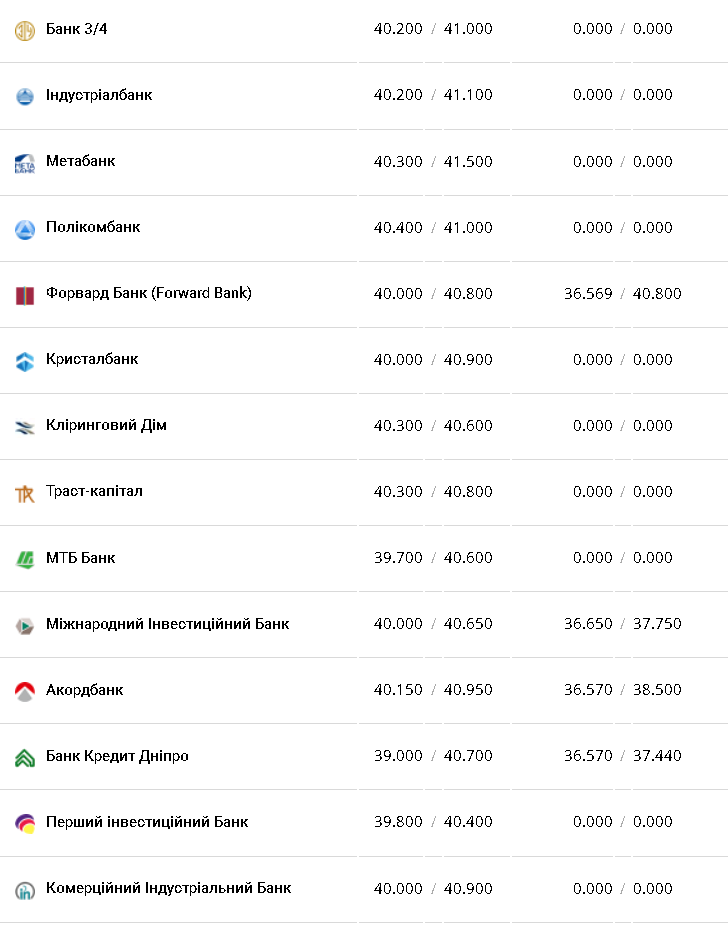This screenshot has width=728, height=925.
Task: Open the Комерційний Індустріальний Банк link
Action: pos(168,888)
